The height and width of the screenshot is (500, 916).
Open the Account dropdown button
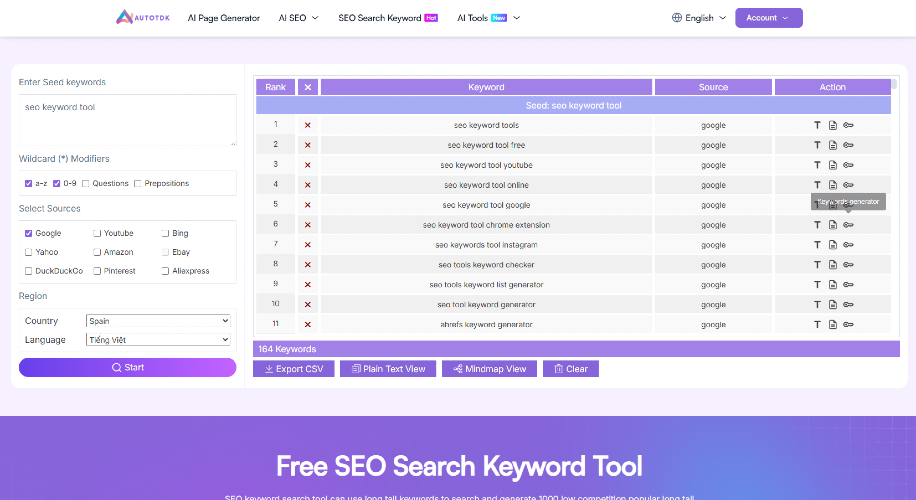pyautogui.click(x=768, y=18)
